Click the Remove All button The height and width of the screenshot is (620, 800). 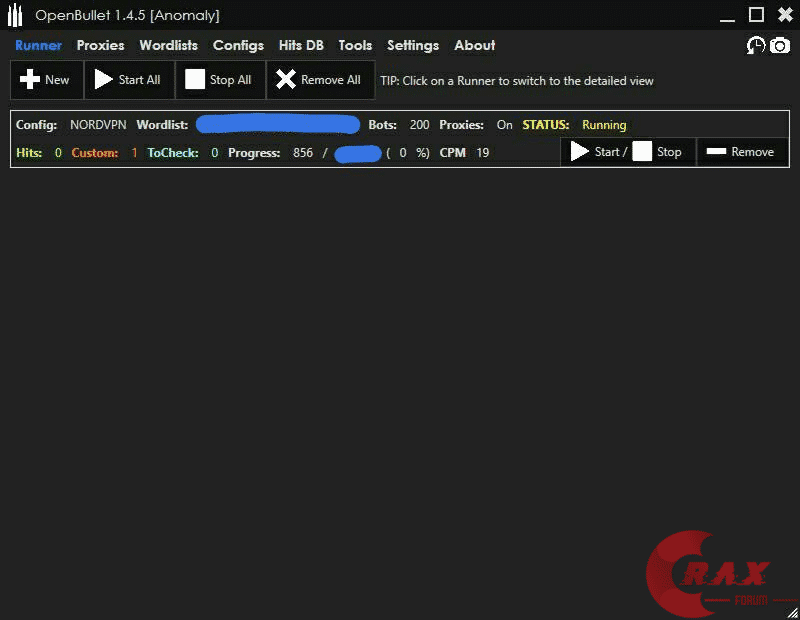click(320, 80)
